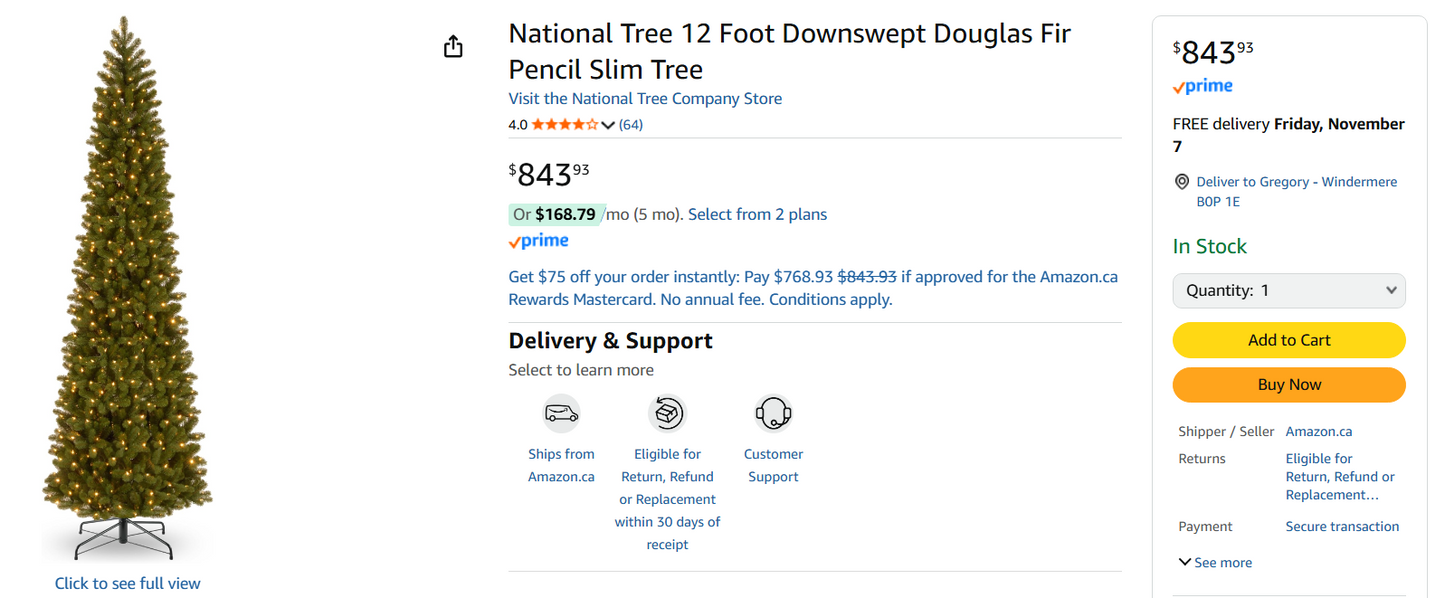Expand the See more section in buy box

1214,562
